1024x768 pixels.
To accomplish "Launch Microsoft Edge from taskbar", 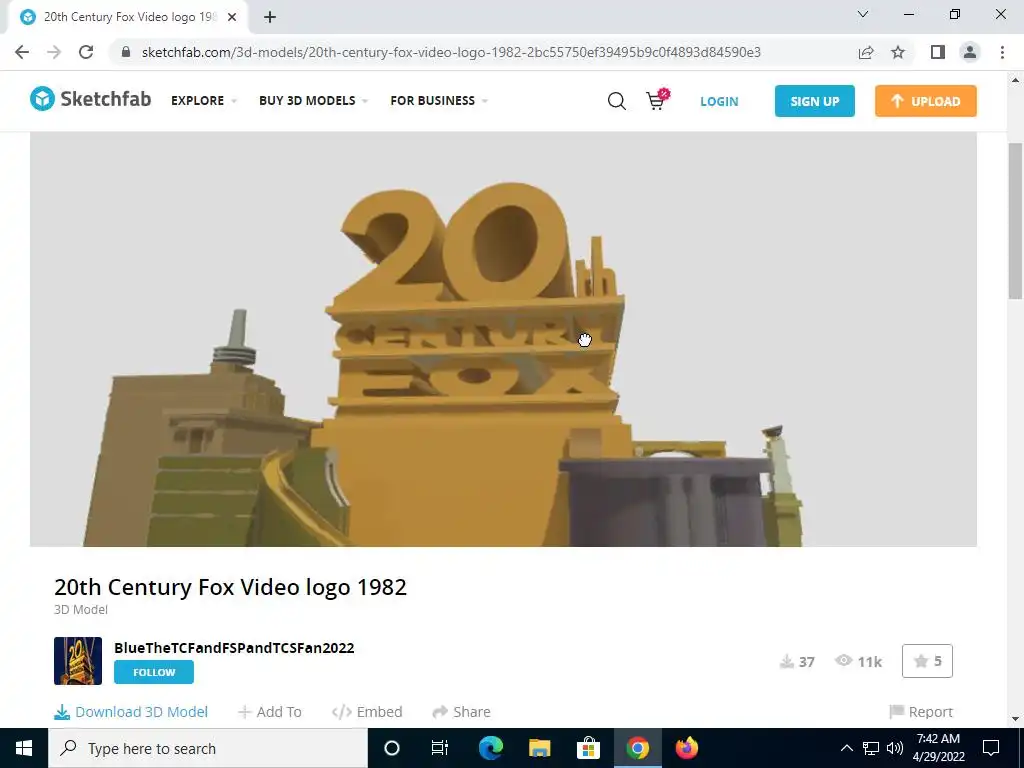I will (490, 748).
